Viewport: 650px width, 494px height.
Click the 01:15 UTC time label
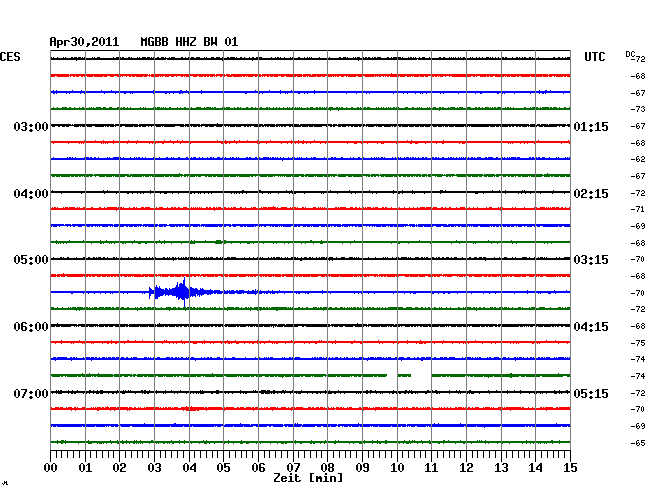[x=591, y=126]
